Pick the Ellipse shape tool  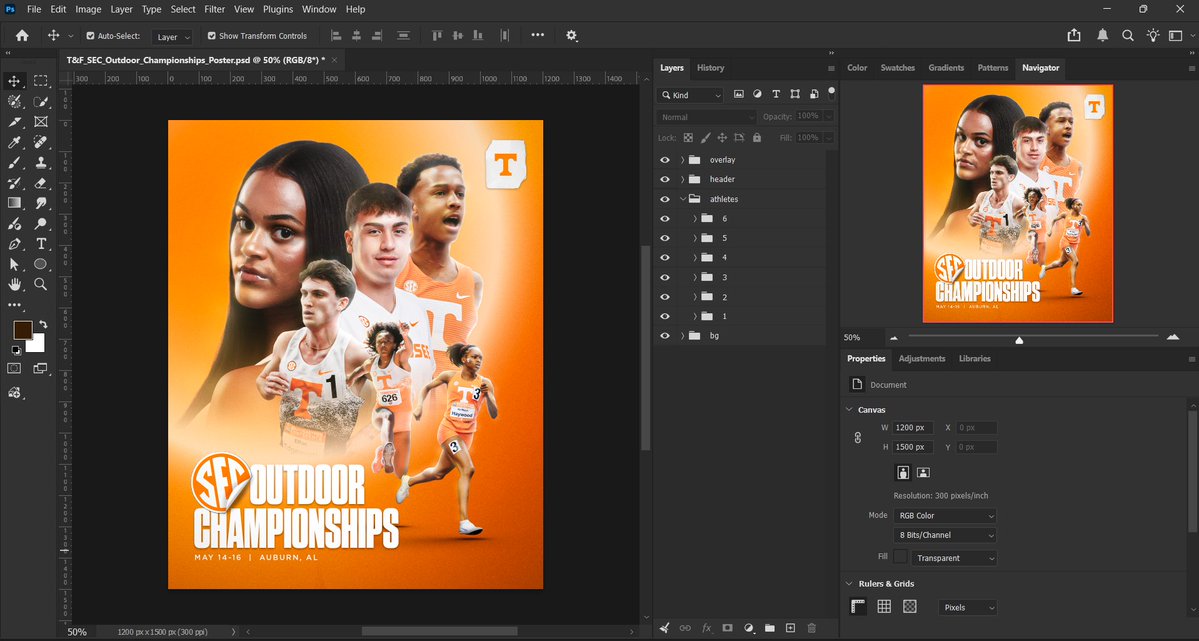[41, 264]
